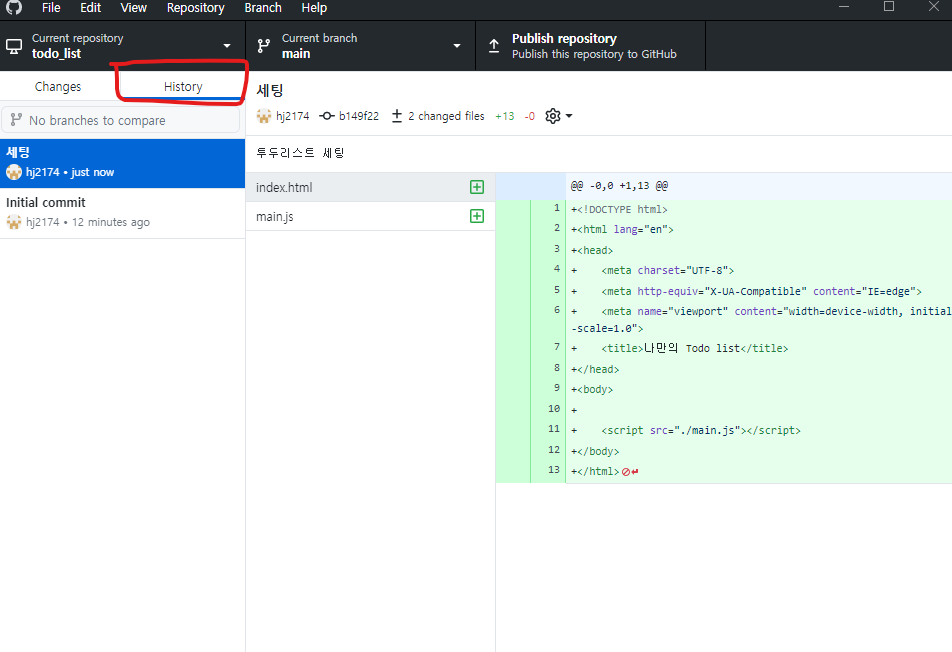The width and height of the screenshot is (952, 652).
Task: Click the commit description 투두리스트 세팅
Action: pyautogui.click(x=301, y=153)
